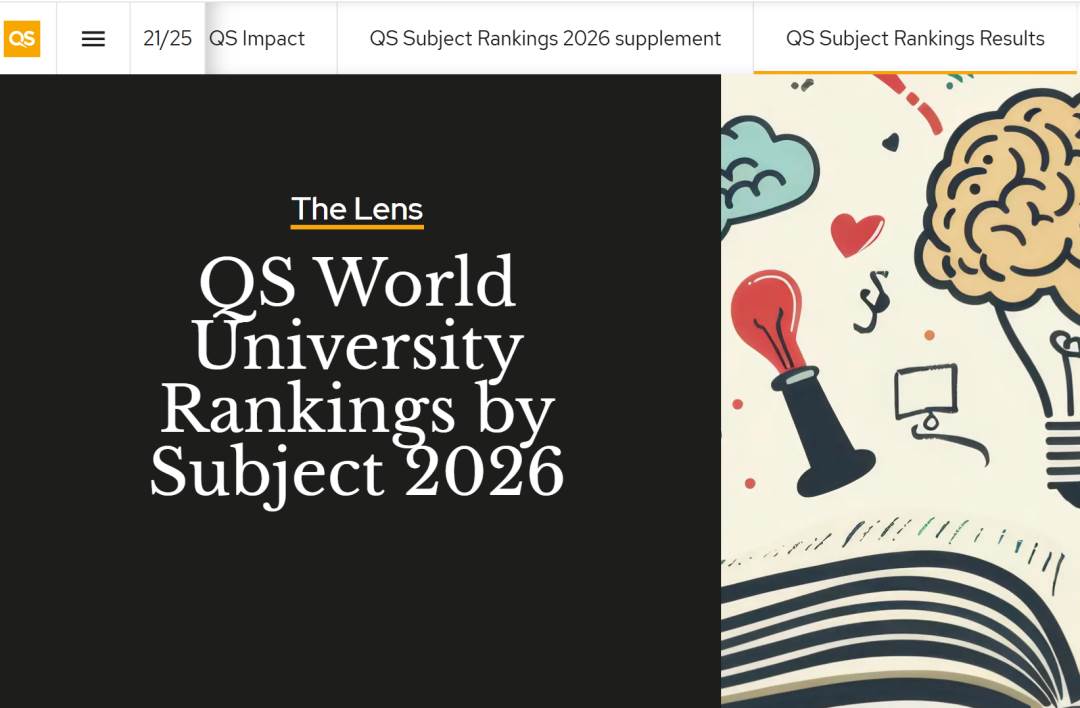Follow The Lens link
The width and height of the screenshot is (1080, 708).
tap(357, 209)
